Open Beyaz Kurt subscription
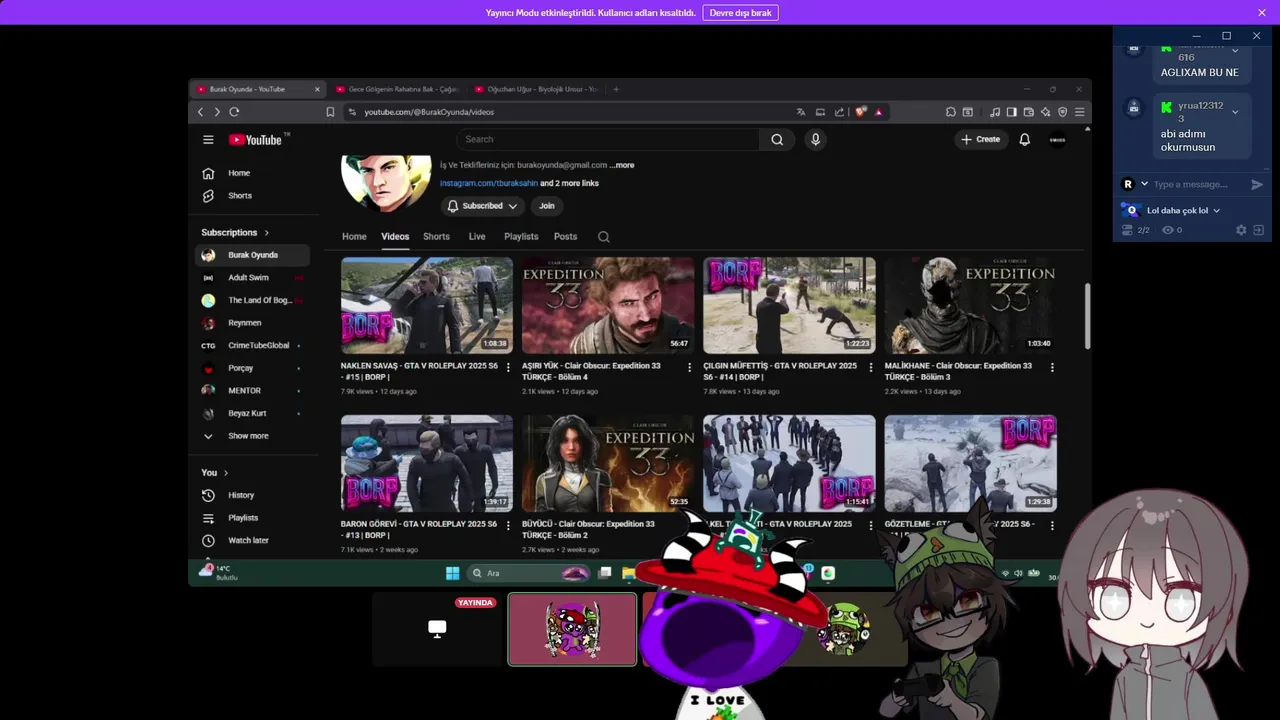 pos(247,414)
